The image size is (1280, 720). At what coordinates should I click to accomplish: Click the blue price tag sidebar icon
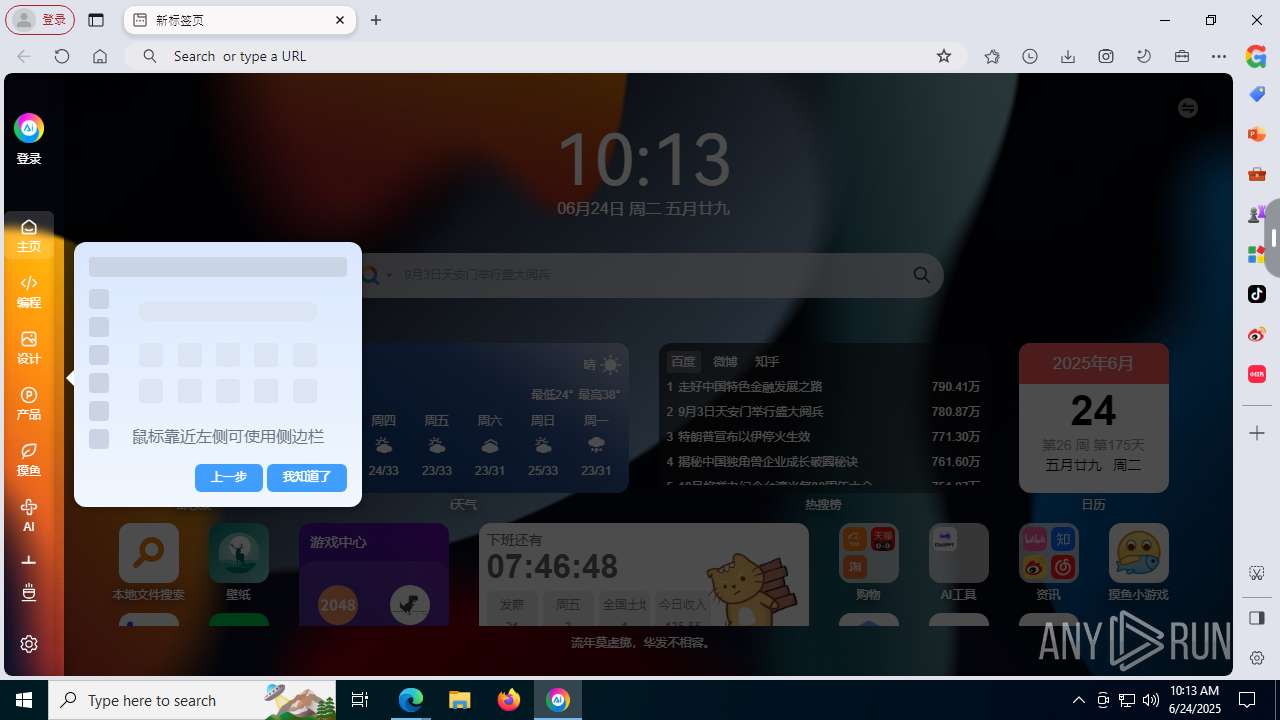pyautogui.click(x=1257, y=94)
